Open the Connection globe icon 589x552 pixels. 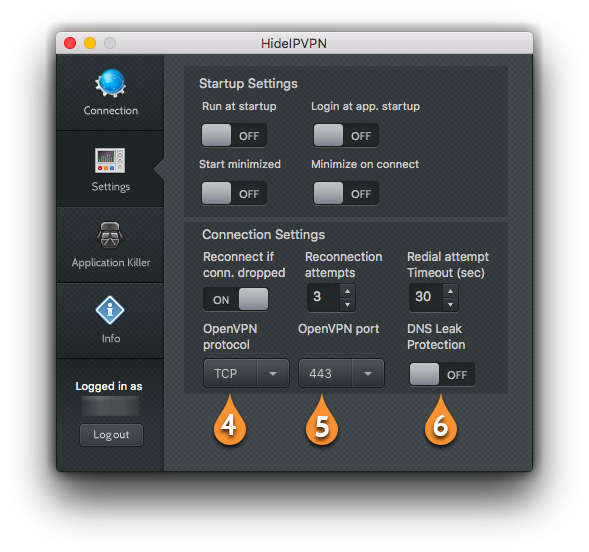pos(110,83)
